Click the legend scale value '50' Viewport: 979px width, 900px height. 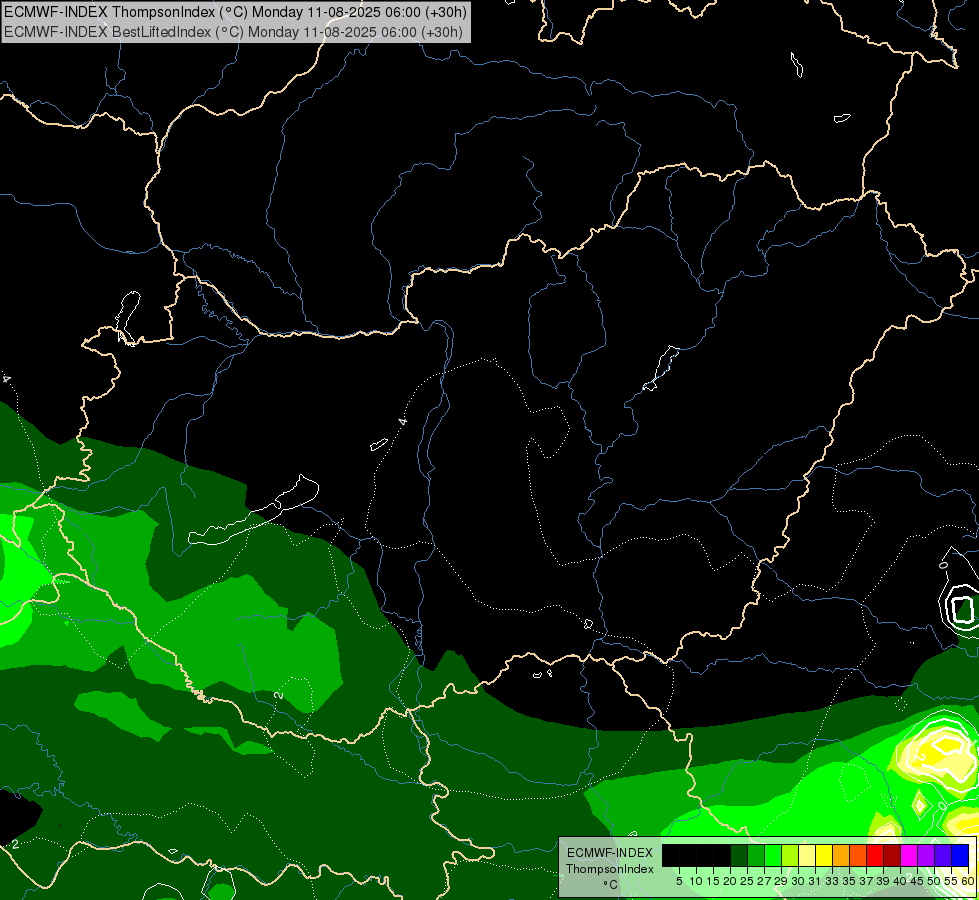point(935,881)
